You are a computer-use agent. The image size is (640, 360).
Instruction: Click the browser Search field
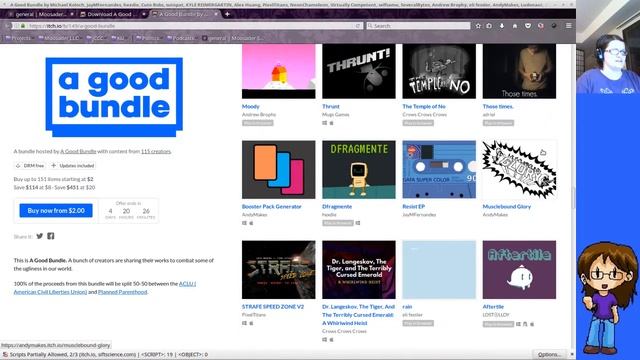click(x=418, y=26)
